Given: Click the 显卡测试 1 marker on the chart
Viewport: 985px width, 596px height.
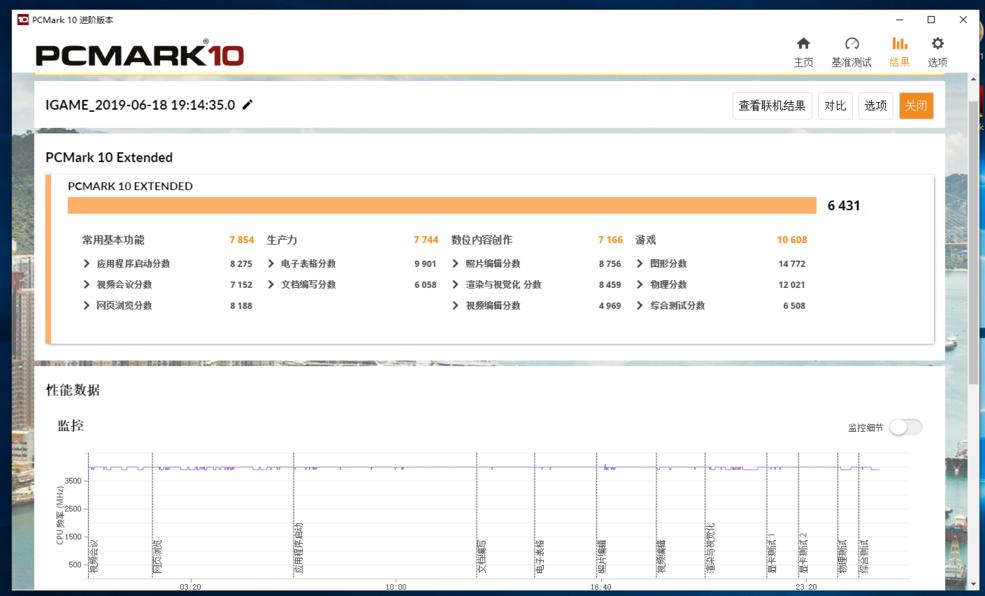Looking at the screenshot, I should 772,553.
